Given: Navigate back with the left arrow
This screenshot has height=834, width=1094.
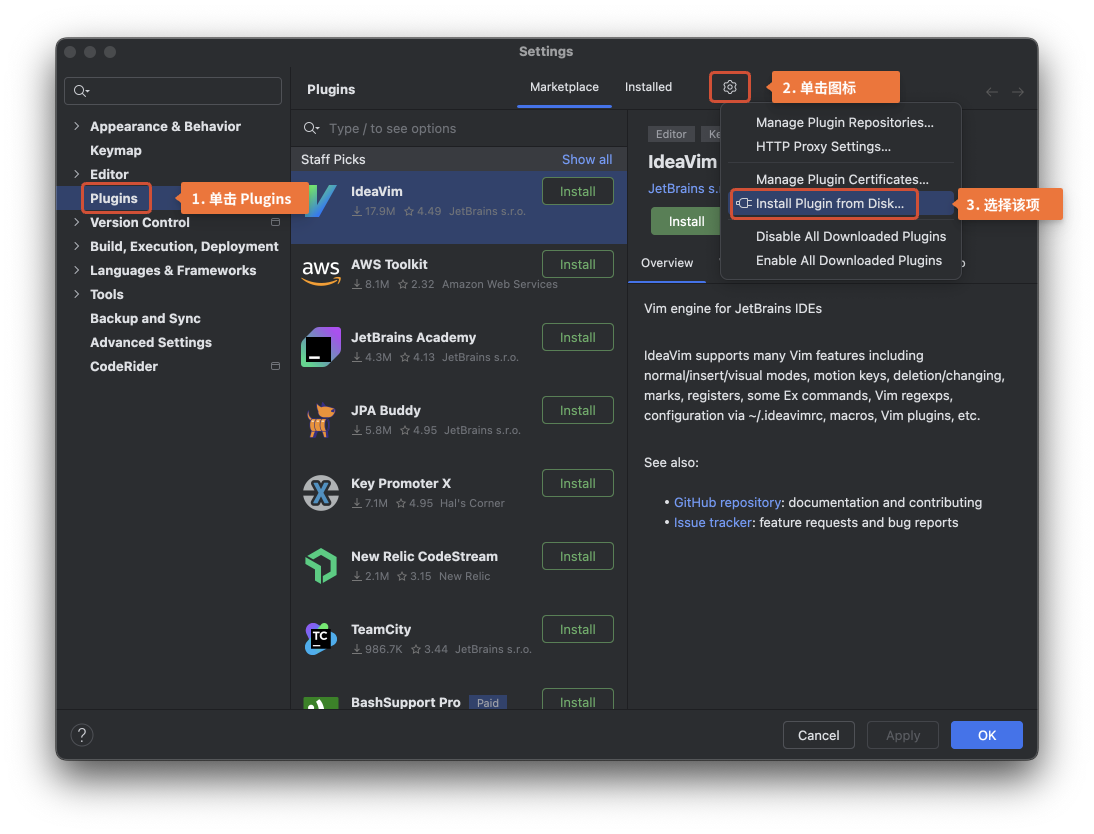Looking at the screenshot, I should coord(991,91).
